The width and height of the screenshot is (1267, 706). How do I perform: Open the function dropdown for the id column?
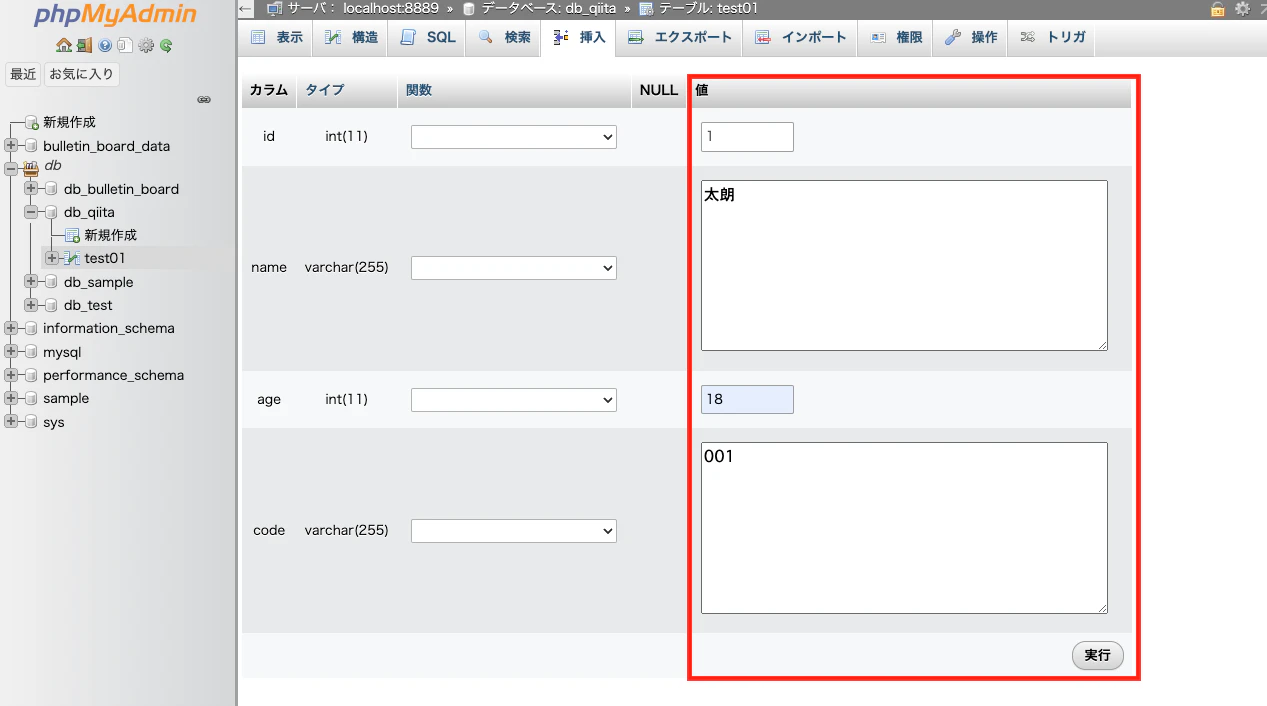(513, 136)
